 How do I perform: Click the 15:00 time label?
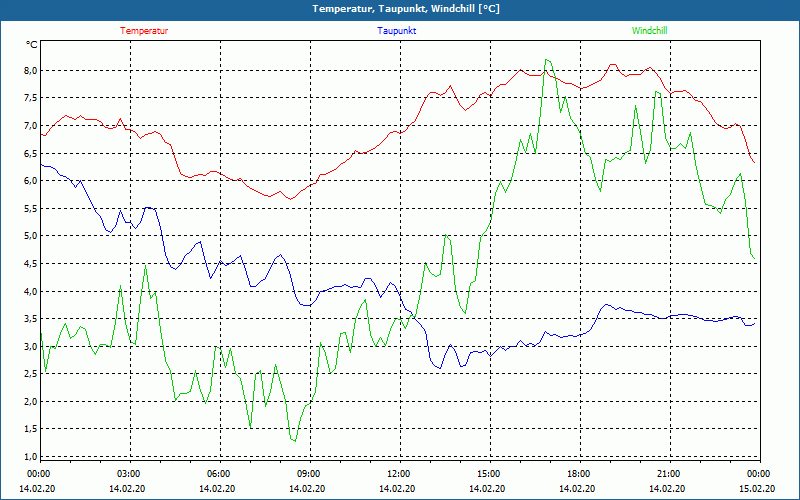(x=488, y=474)
